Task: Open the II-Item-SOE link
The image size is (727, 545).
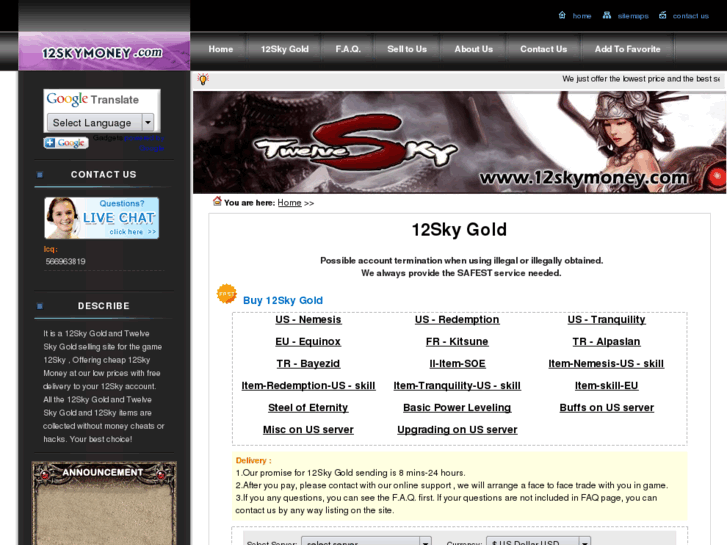Action: click(457, 364)
